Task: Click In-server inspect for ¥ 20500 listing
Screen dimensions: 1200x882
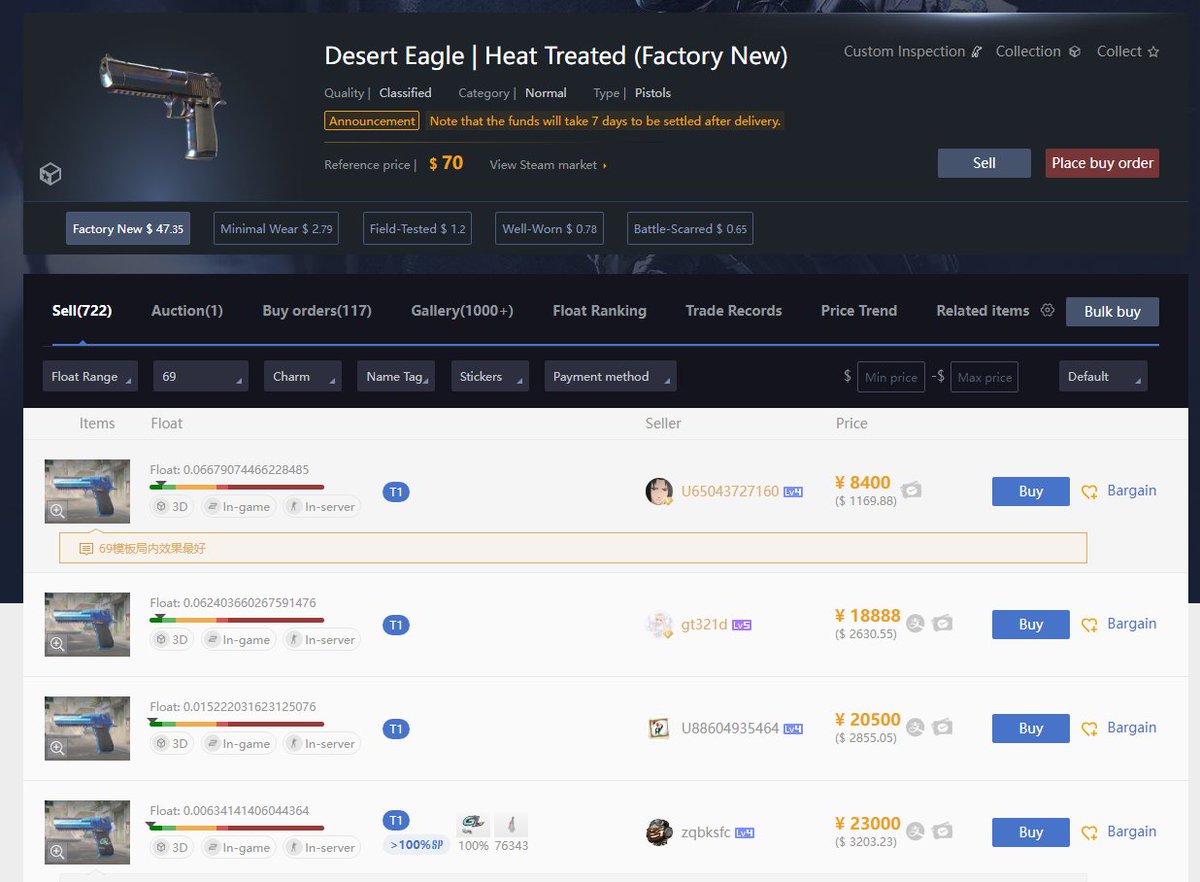Action: 321,744
